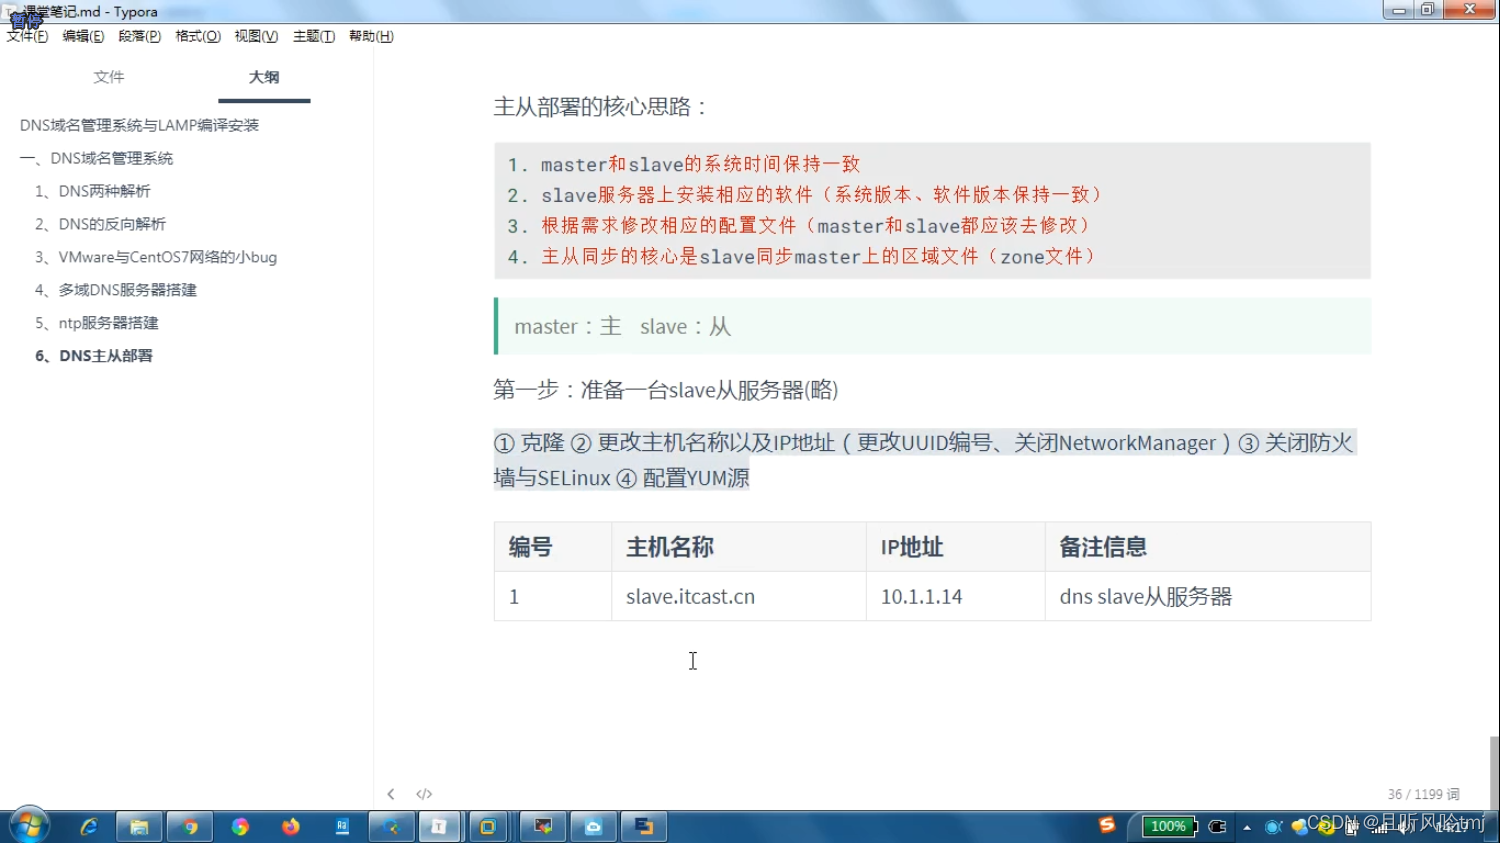Switch Typora to source code mode
1500x843 pixels.
pos(424,793)
